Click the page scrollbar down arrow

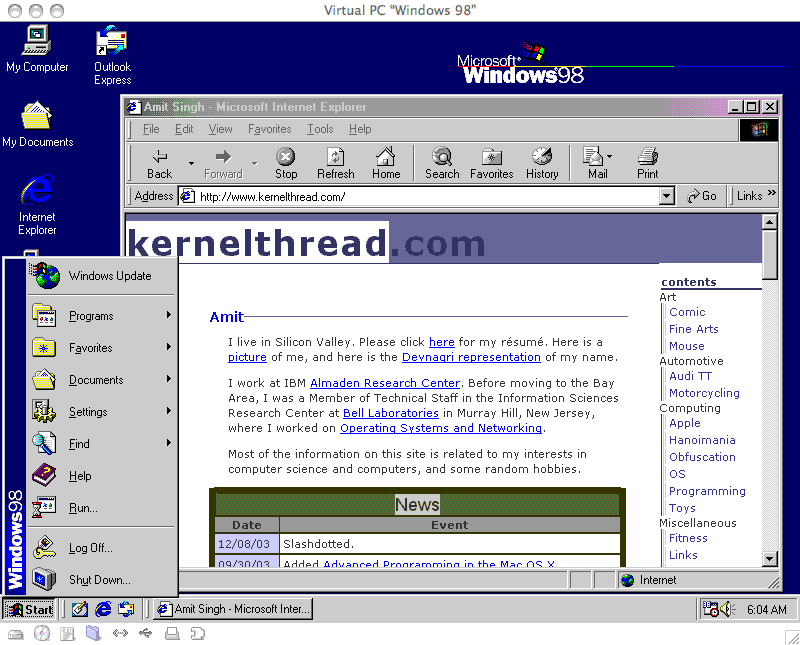click(x=769, y=559)
